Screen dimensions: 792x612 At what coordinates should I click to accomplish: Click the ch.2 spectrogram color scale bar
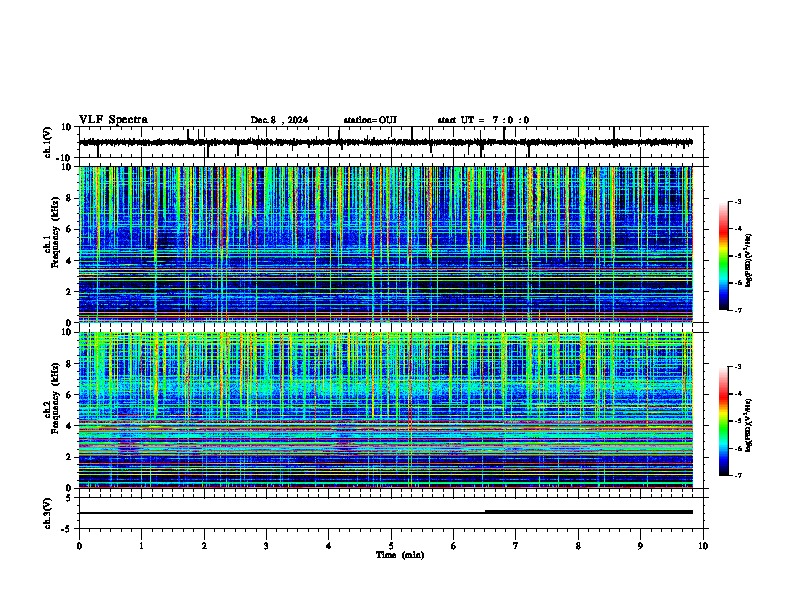[x=724, y=421]
